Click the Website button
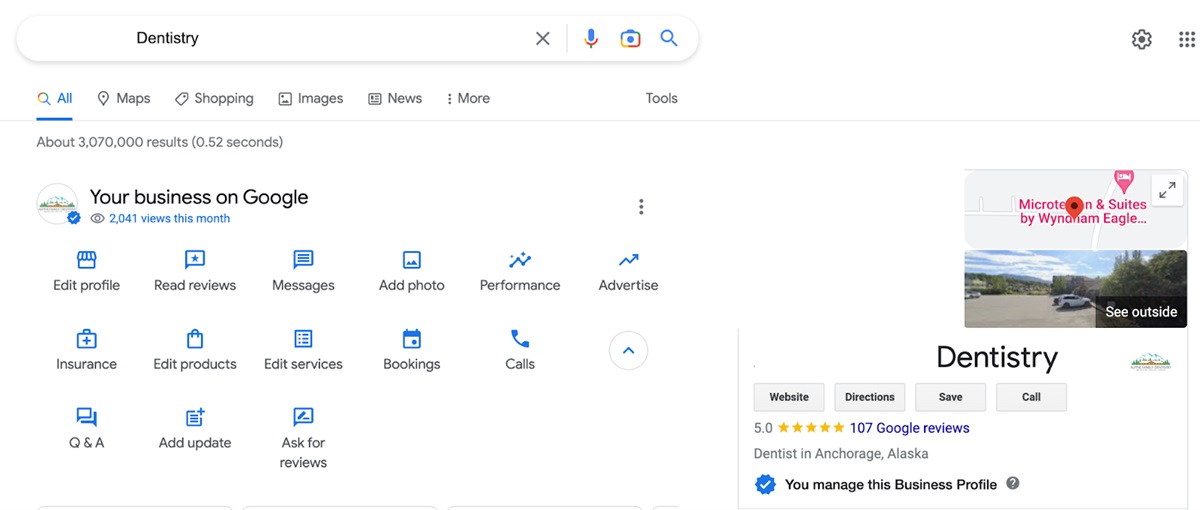 point(789,397)
